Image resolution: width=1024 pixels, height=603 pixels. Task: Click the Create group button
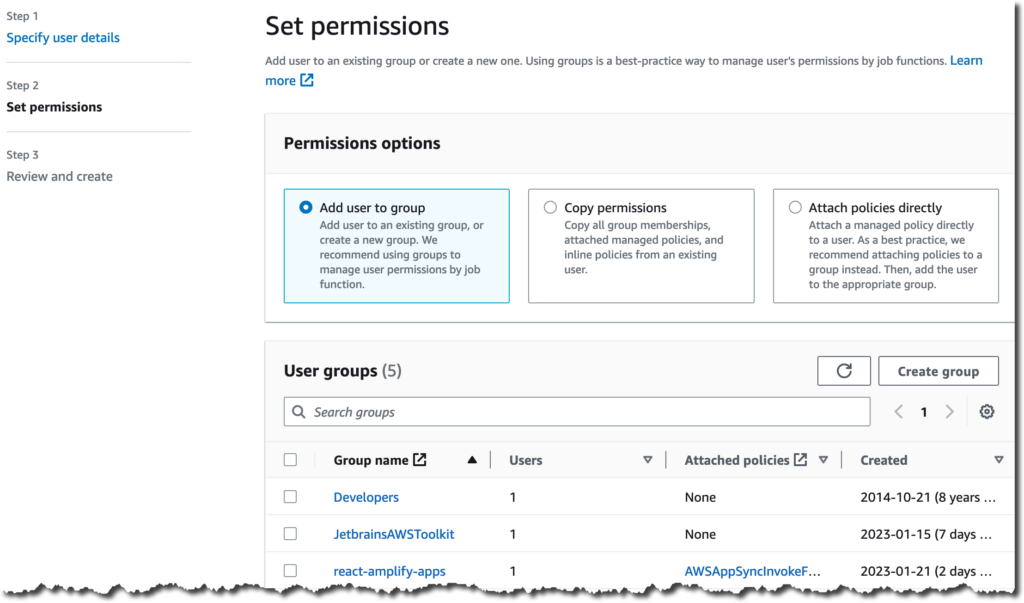(x=938, y=371)
